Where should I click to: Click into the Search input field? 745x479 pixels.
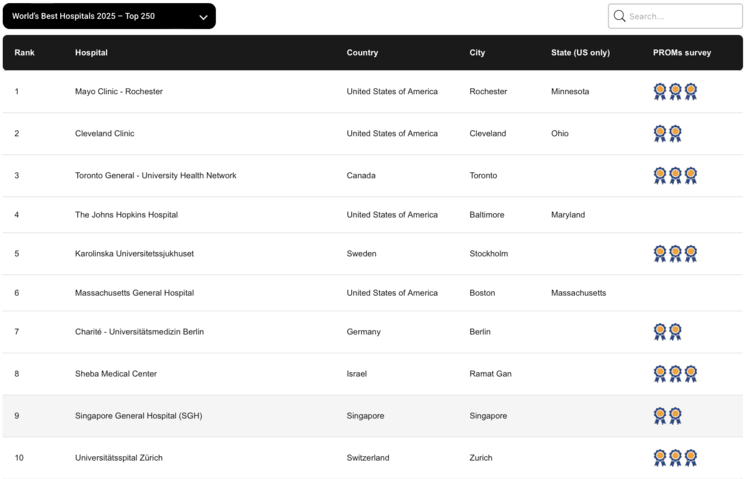coord(682,16)
